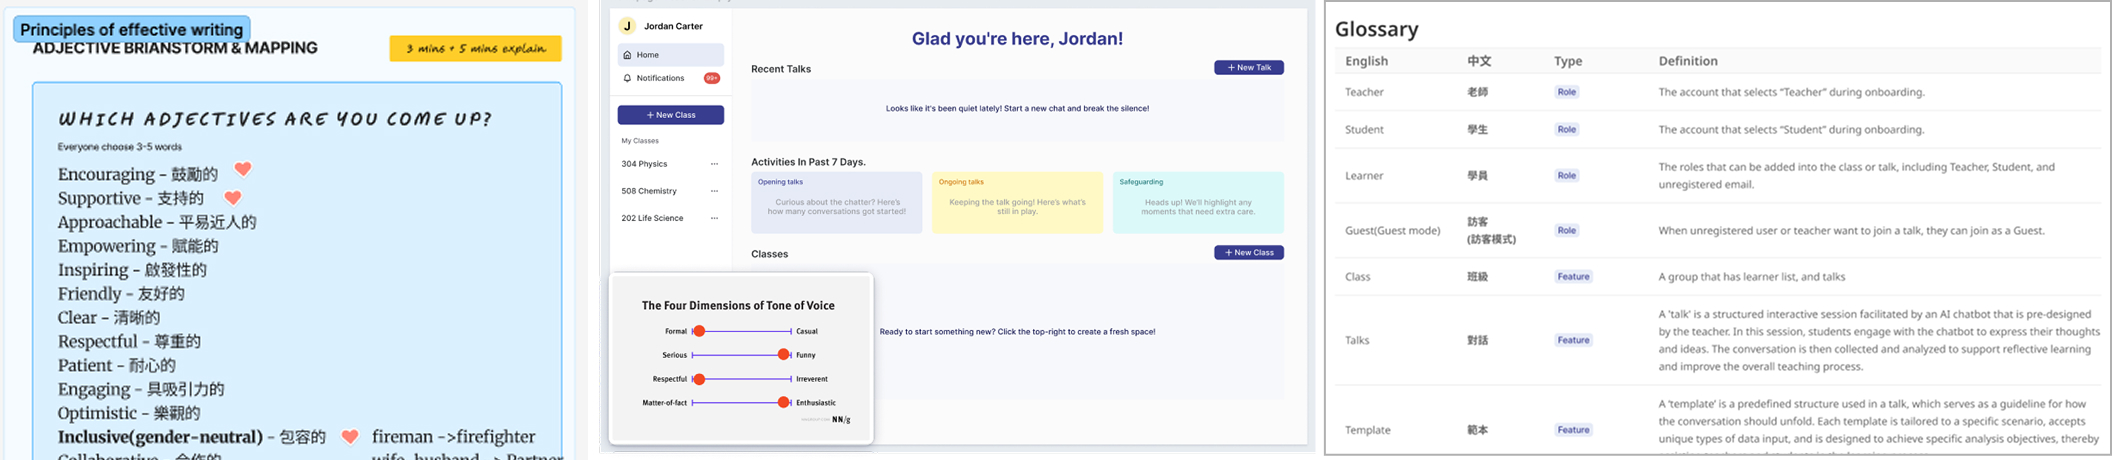Click the New Talk button
The width and height of the screenshot is (2112, 460).
click(1248, 68)
